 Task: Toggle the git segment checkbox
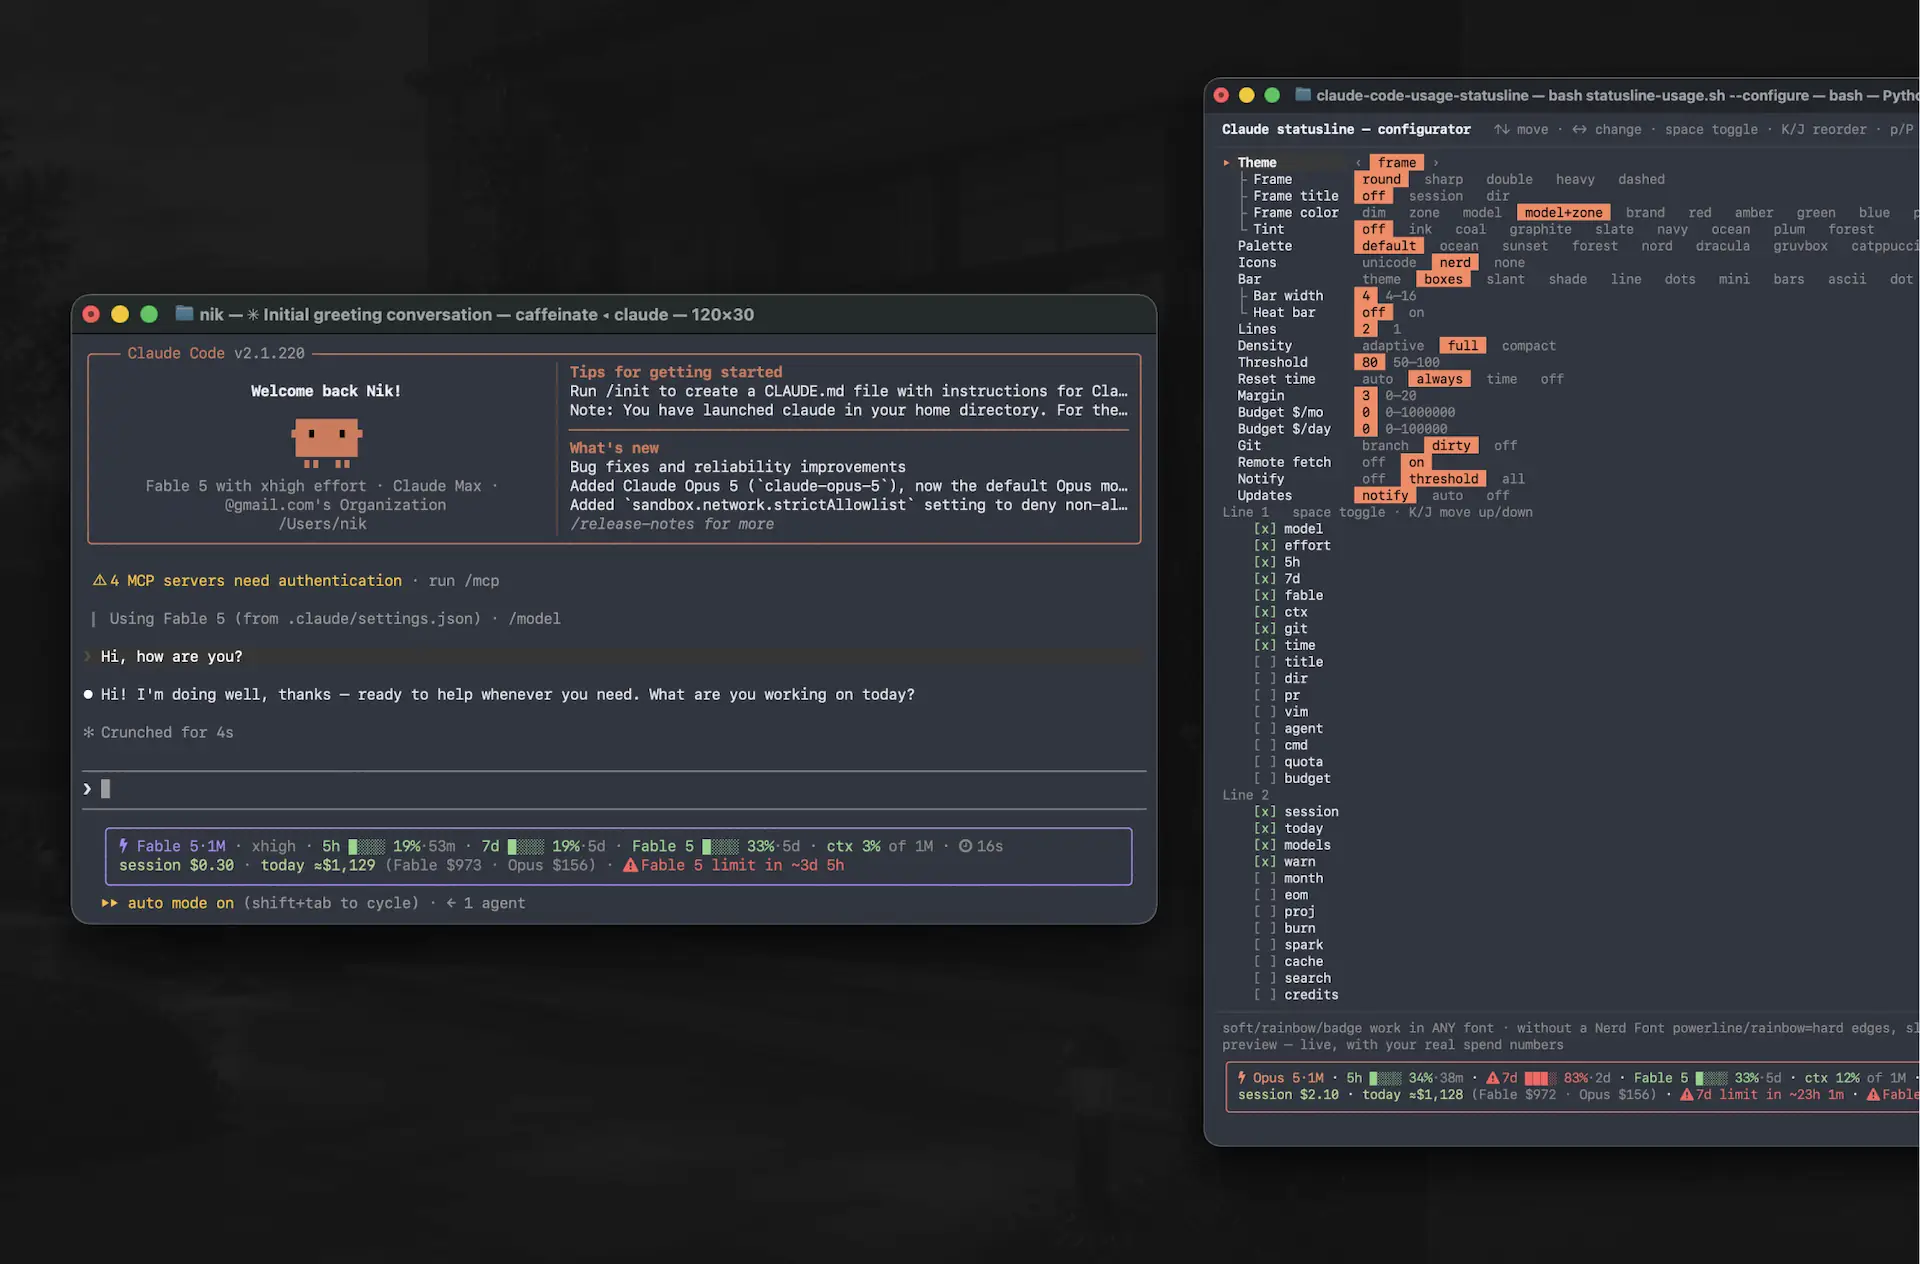point(1265,629)
